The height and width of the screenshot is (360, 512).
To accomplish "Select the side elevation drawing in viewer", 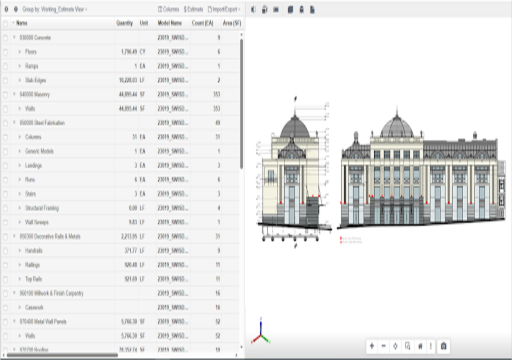I will (x=294, y=173).
